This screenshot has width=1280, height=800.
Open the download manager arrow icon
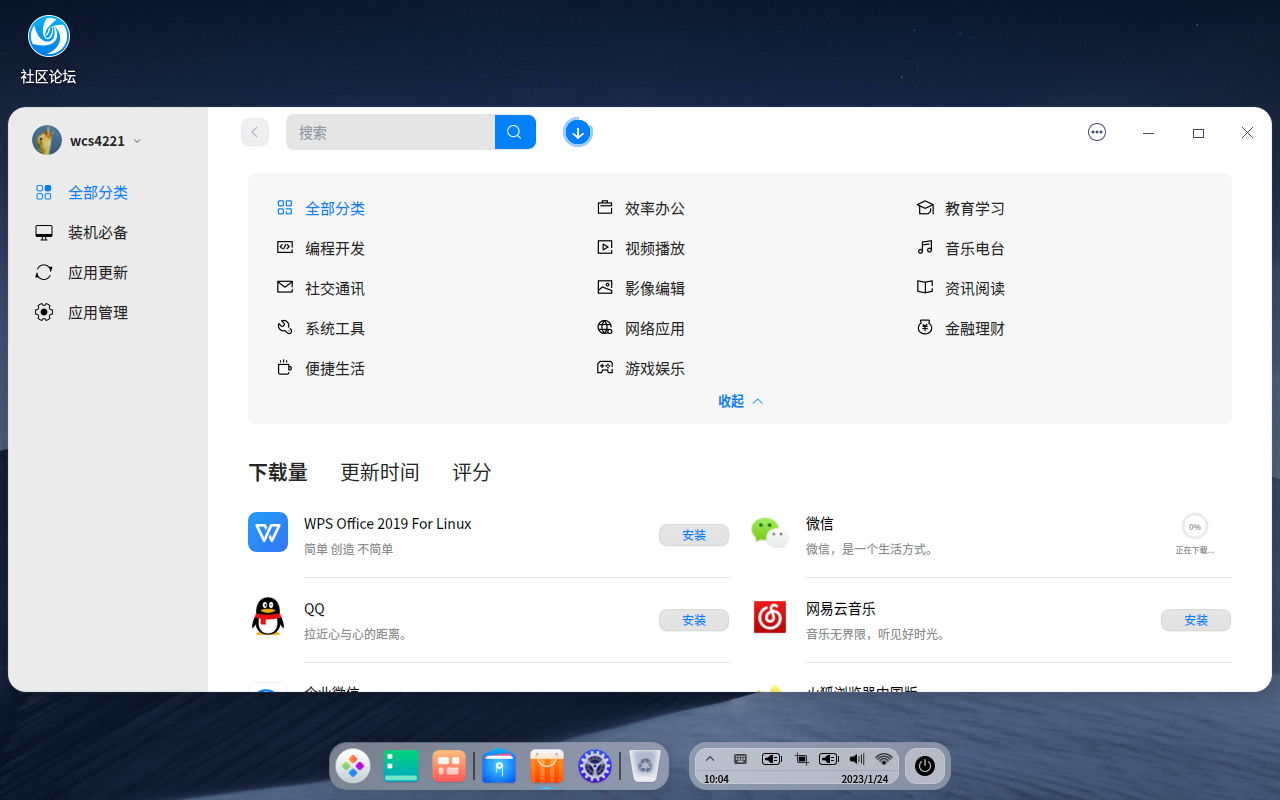578,131
